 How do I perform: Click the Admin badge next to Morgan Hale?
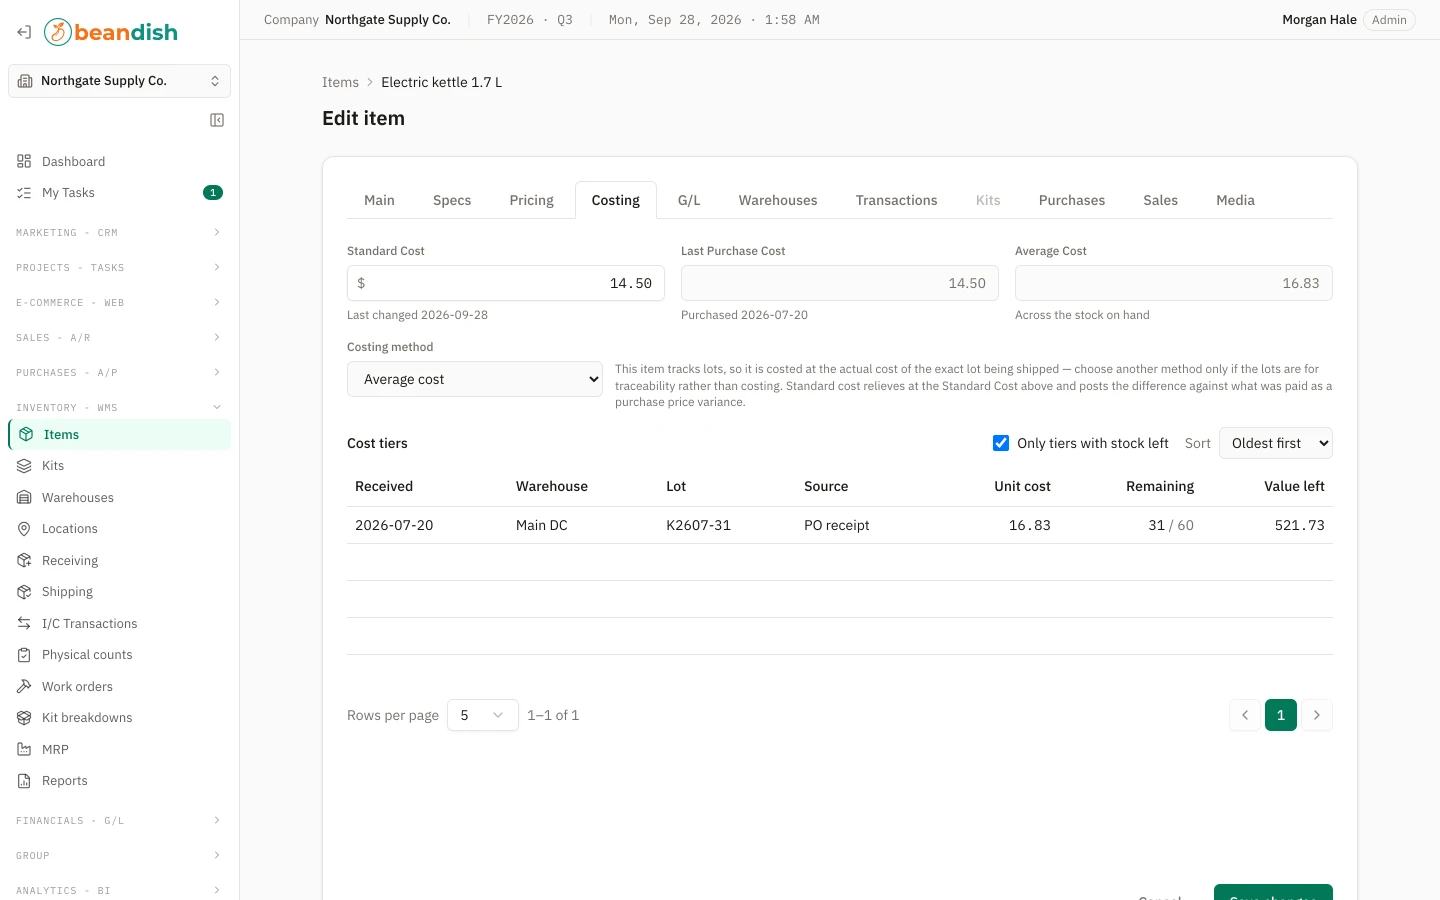click(x=1389, y=20)
